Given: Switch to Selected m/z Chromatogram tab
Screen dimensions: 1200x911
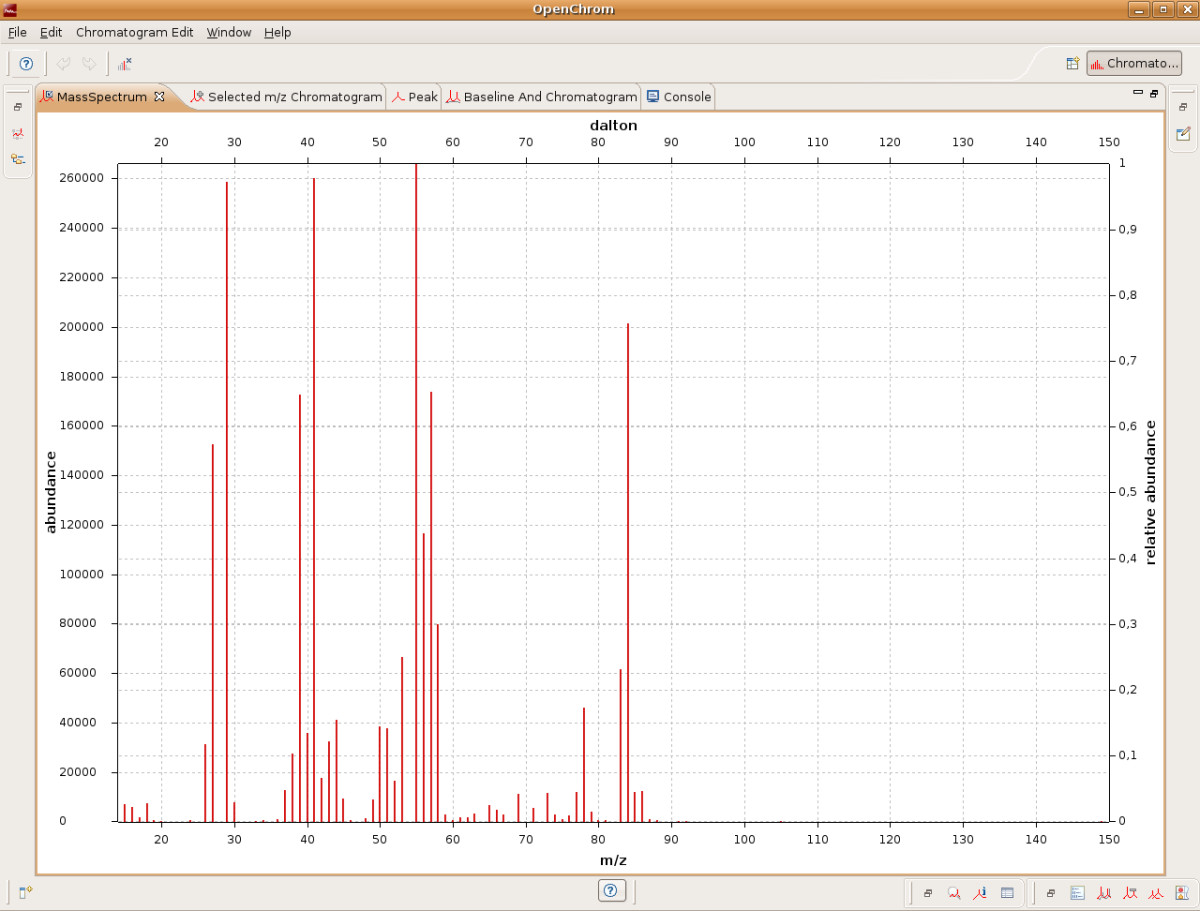Looking at the screenshot, I should (x=286, y=97).
